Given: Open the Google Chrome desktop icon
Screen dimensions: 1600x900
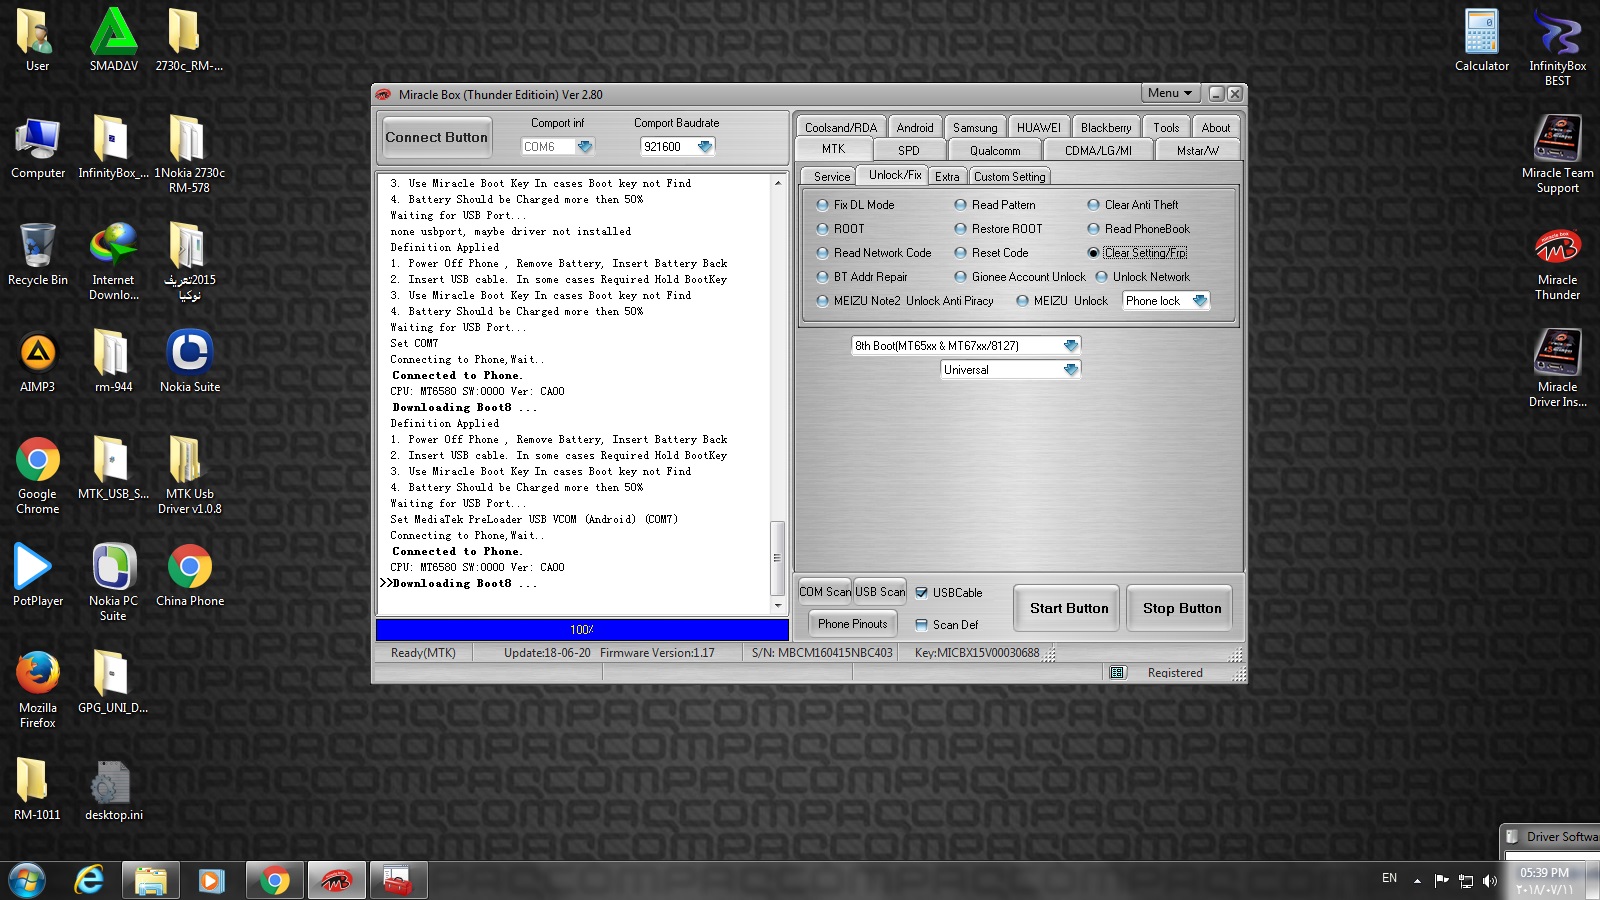Looking at the screenshot, I should (38, 475).
